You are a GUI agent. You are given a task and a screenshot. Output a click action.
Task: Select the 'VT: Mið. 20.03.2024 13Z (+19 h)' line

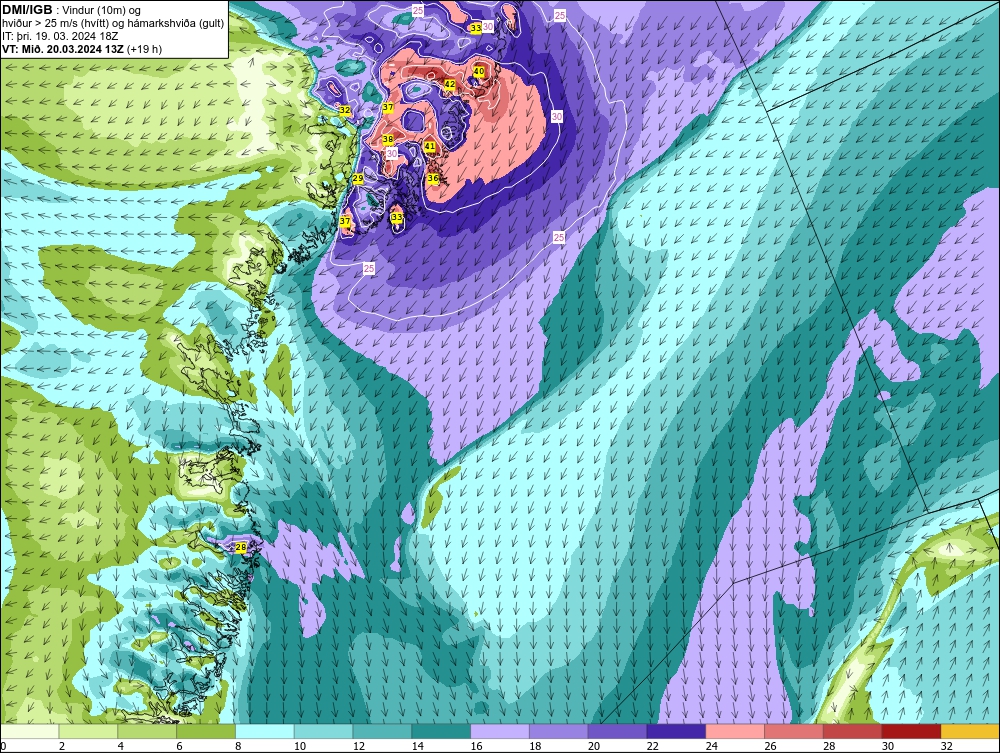82,48
